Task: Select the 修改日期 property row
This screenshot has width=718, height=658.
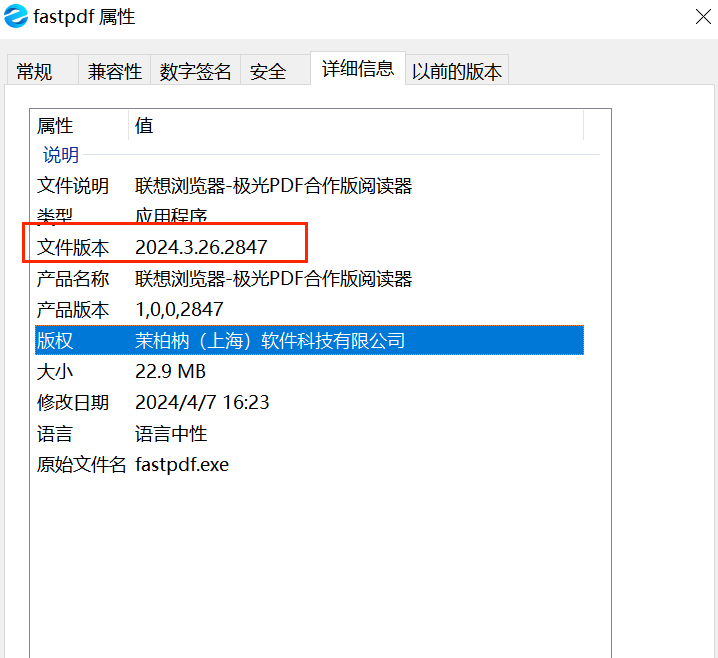Action: click(310, 402)
